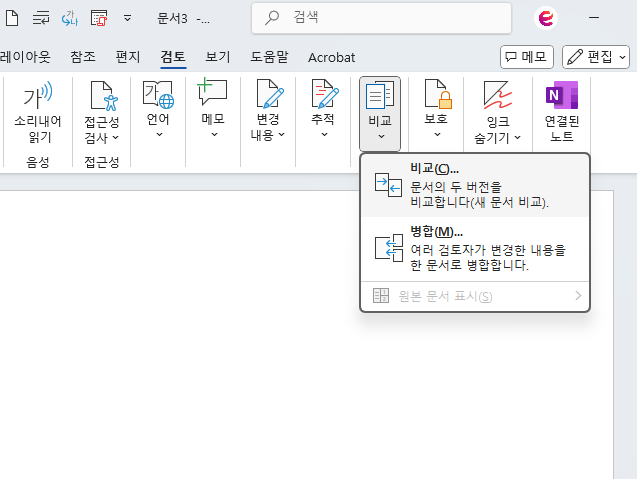The width and height of the screenshot is (637, 479).
Task: Open the 편집 mode dropdown button
Action: pos(596,57)
